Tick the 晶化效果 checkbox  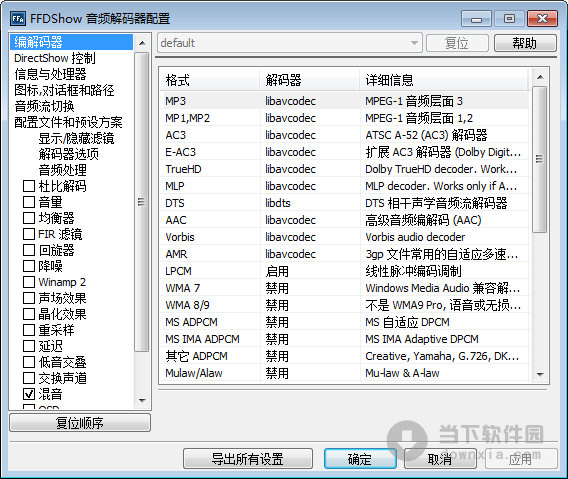click(29, 314)
